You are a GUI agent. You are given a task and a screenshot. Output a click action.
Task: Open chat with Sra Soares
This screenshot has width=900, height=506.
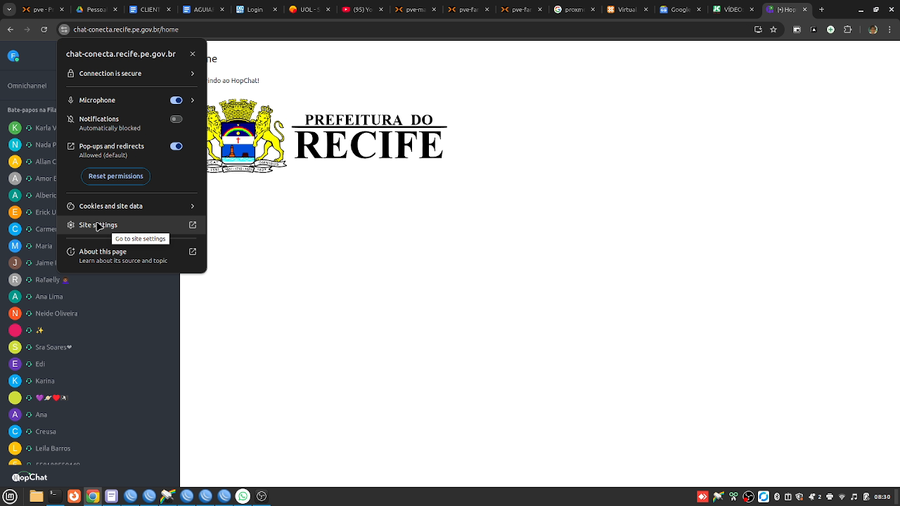pyautogui.click(x=92, y=347)
